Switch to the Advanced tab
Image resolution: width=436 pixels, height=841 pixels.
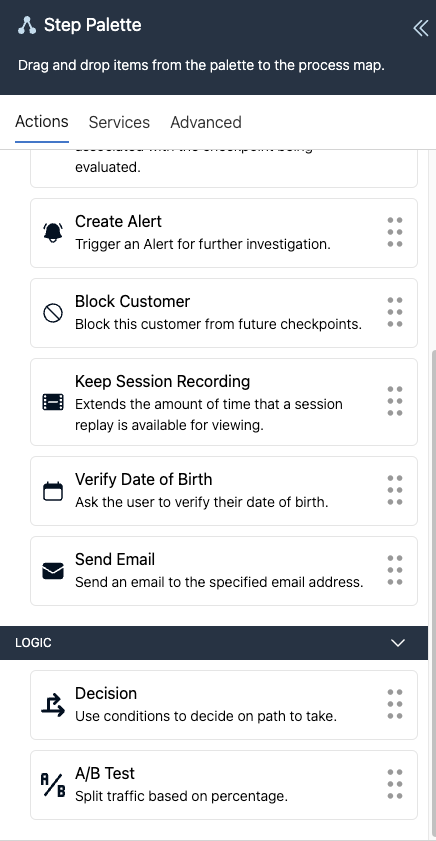tap(206, 122)
